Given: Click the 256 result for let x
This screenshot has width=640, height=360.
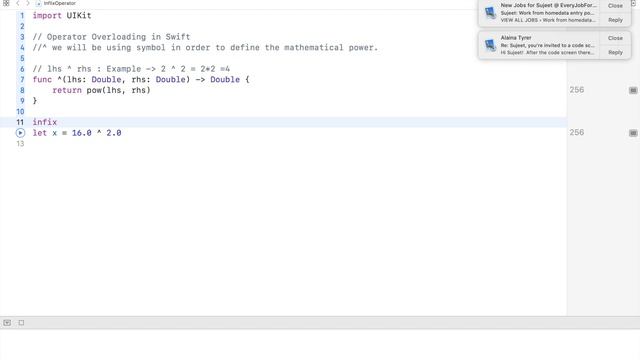Looking at the screenshot, I should tap(577, 133).
